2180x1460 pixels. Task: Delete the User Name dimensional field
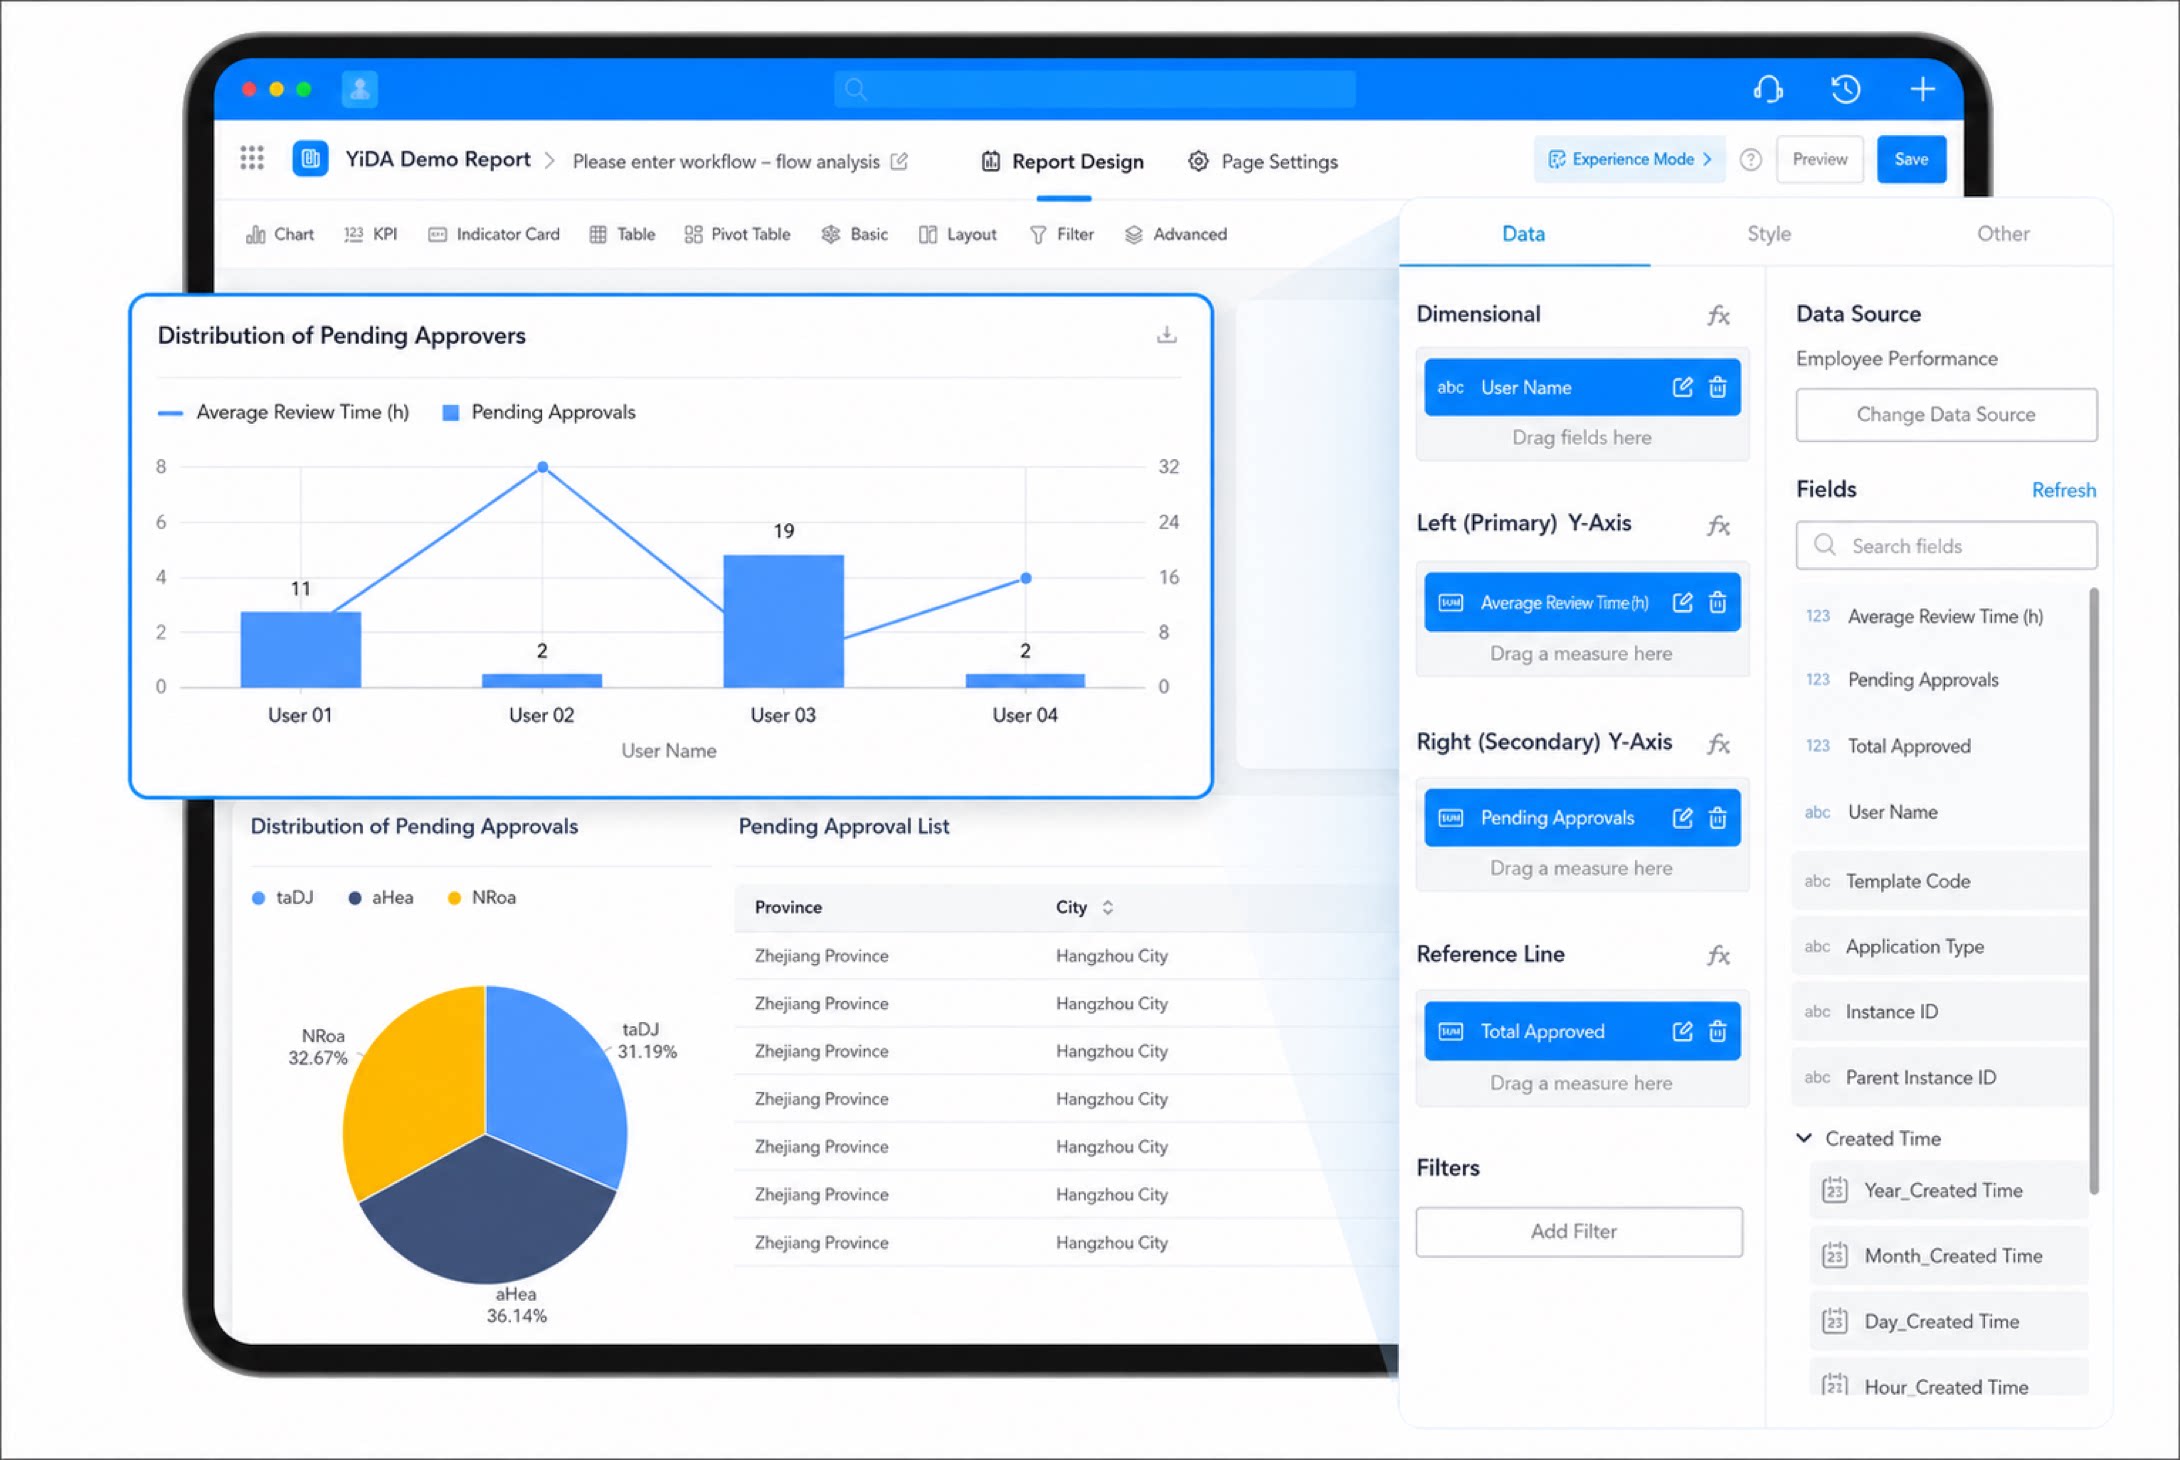click(1717, 387)
